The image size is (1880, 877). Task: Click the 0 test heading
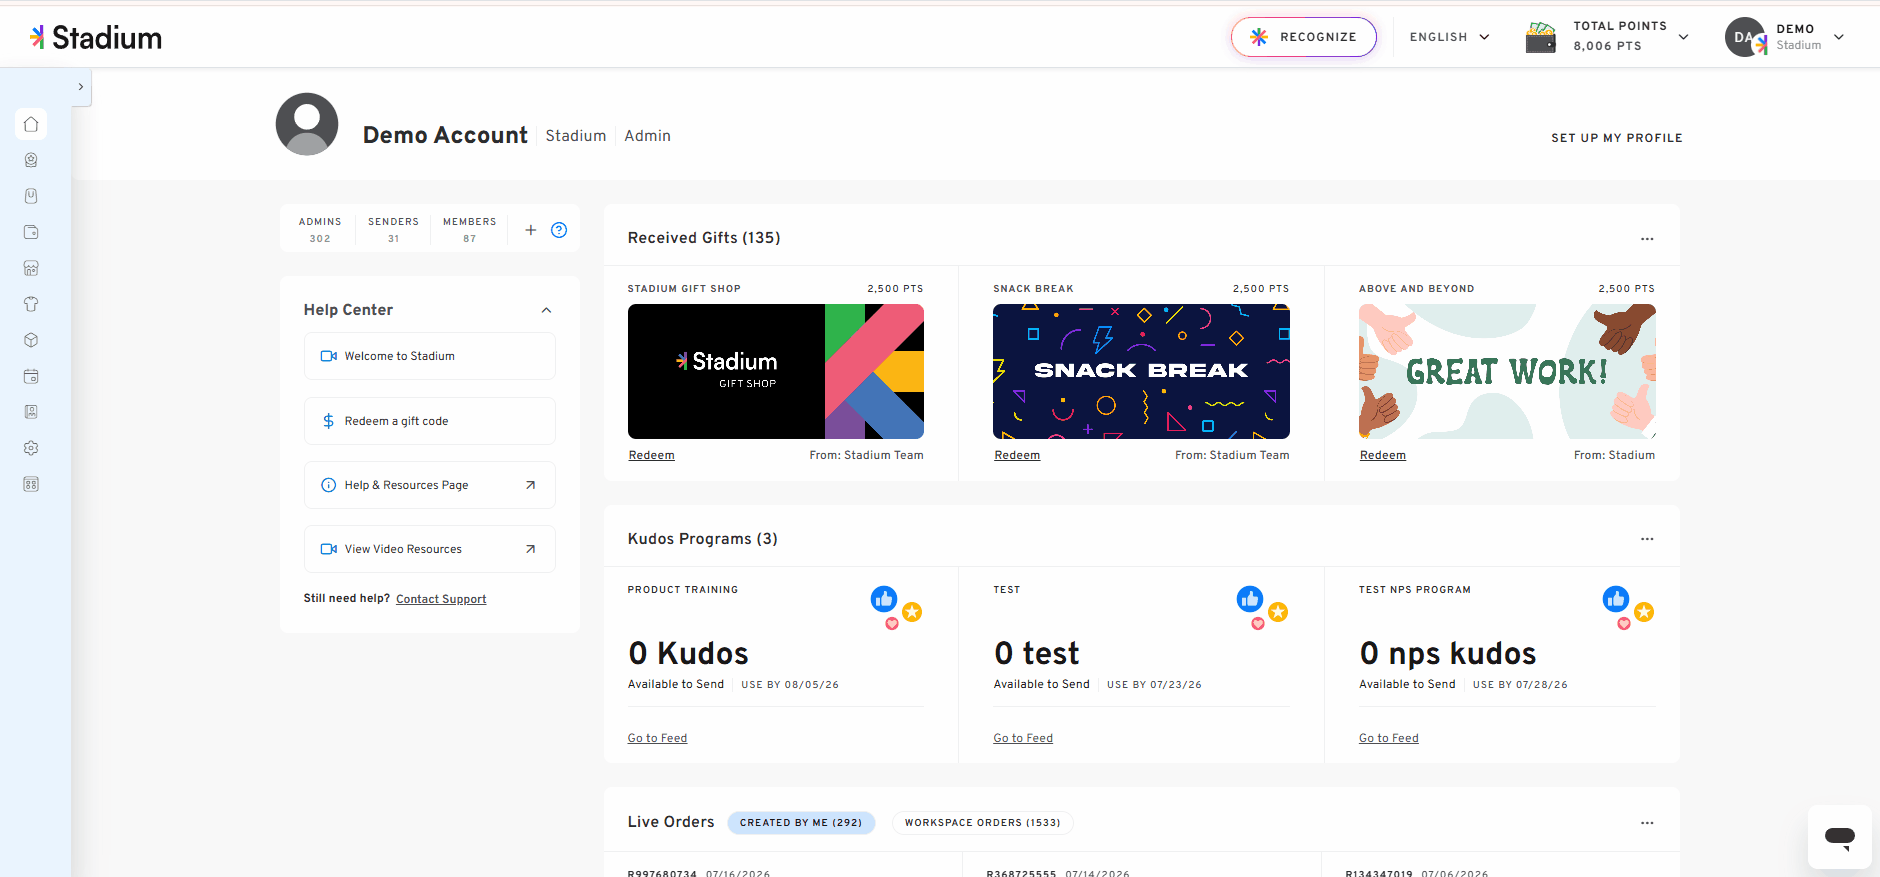pos(1037,653)
